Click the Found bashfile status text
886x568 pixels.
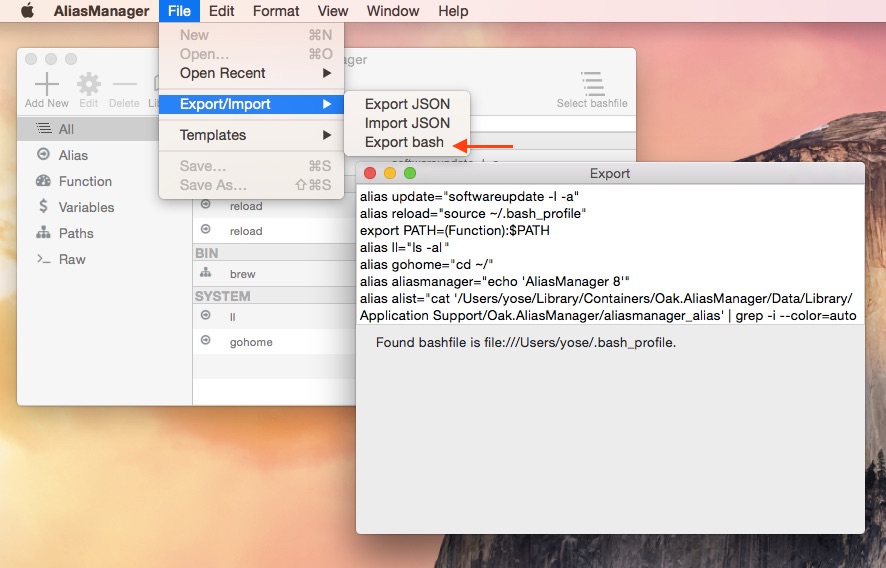[526, 342]
